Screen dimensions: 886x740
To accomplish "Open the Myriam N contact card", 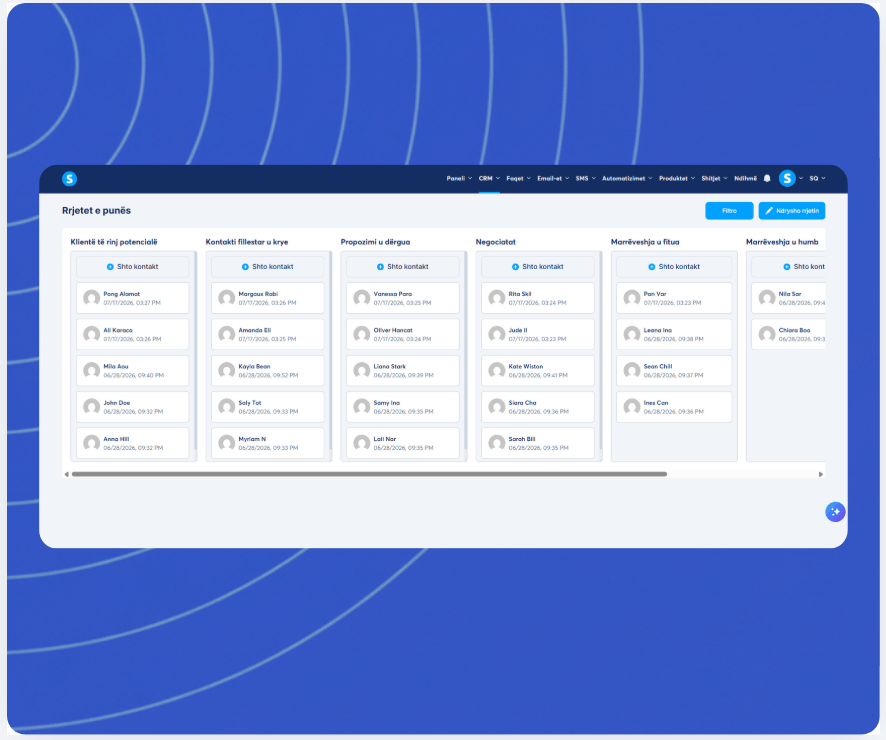I will click(268, 443).
